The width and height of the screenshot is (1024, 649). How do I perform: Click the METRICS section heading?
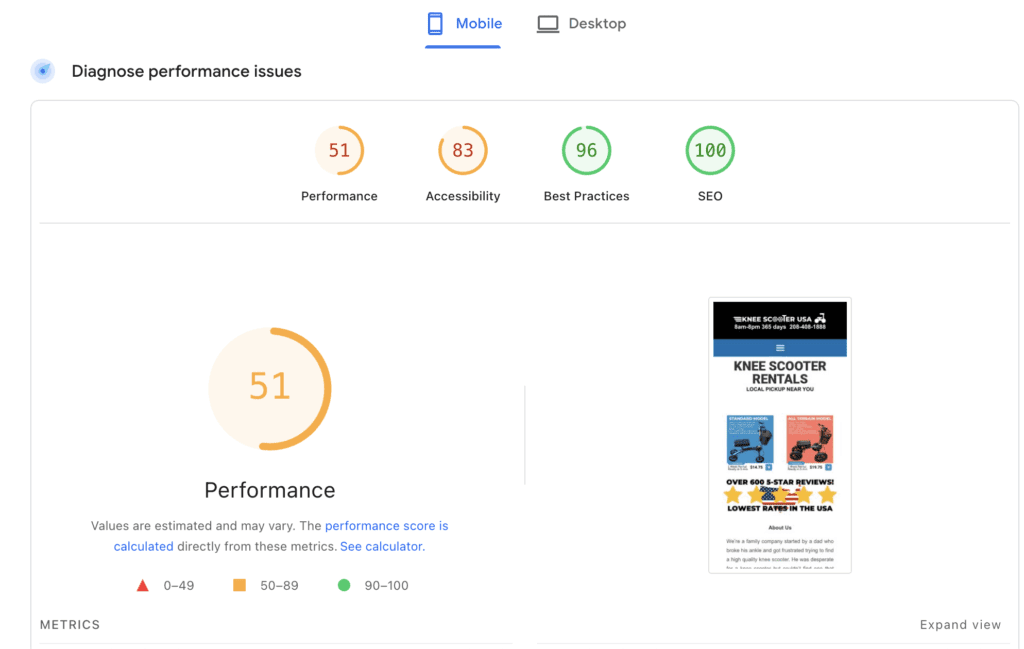click(x=70, y=625)
